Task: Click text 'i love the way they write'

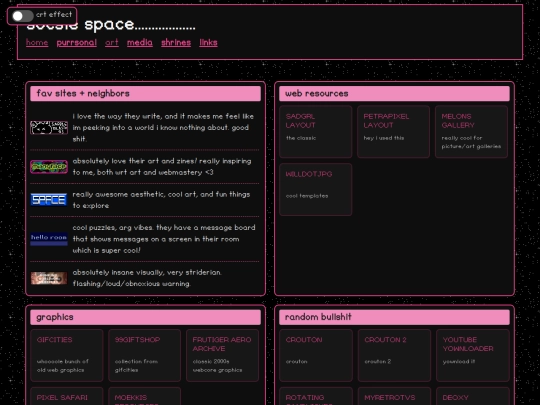Action: click(x=118, y=116)
